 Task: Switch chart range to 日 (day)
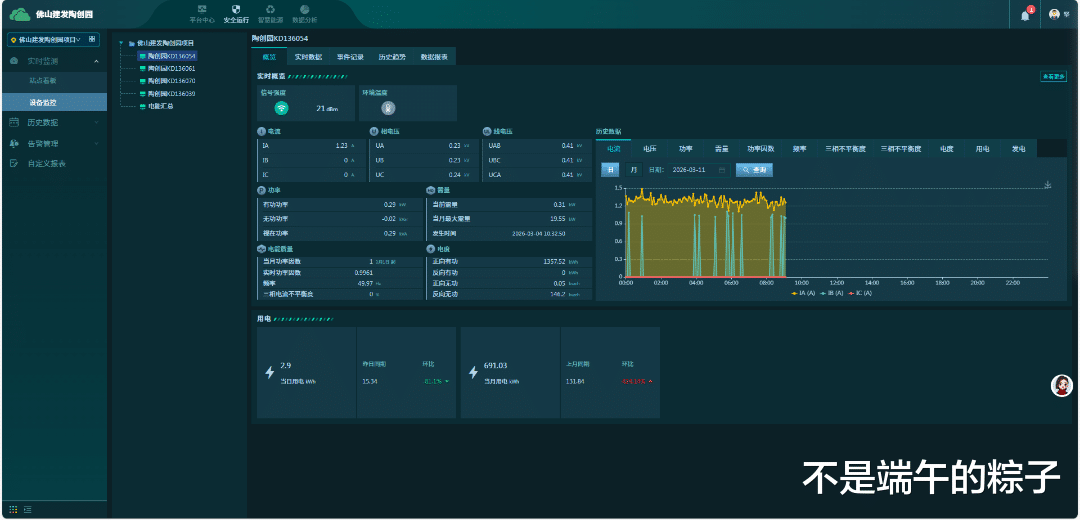click(610, 169)
